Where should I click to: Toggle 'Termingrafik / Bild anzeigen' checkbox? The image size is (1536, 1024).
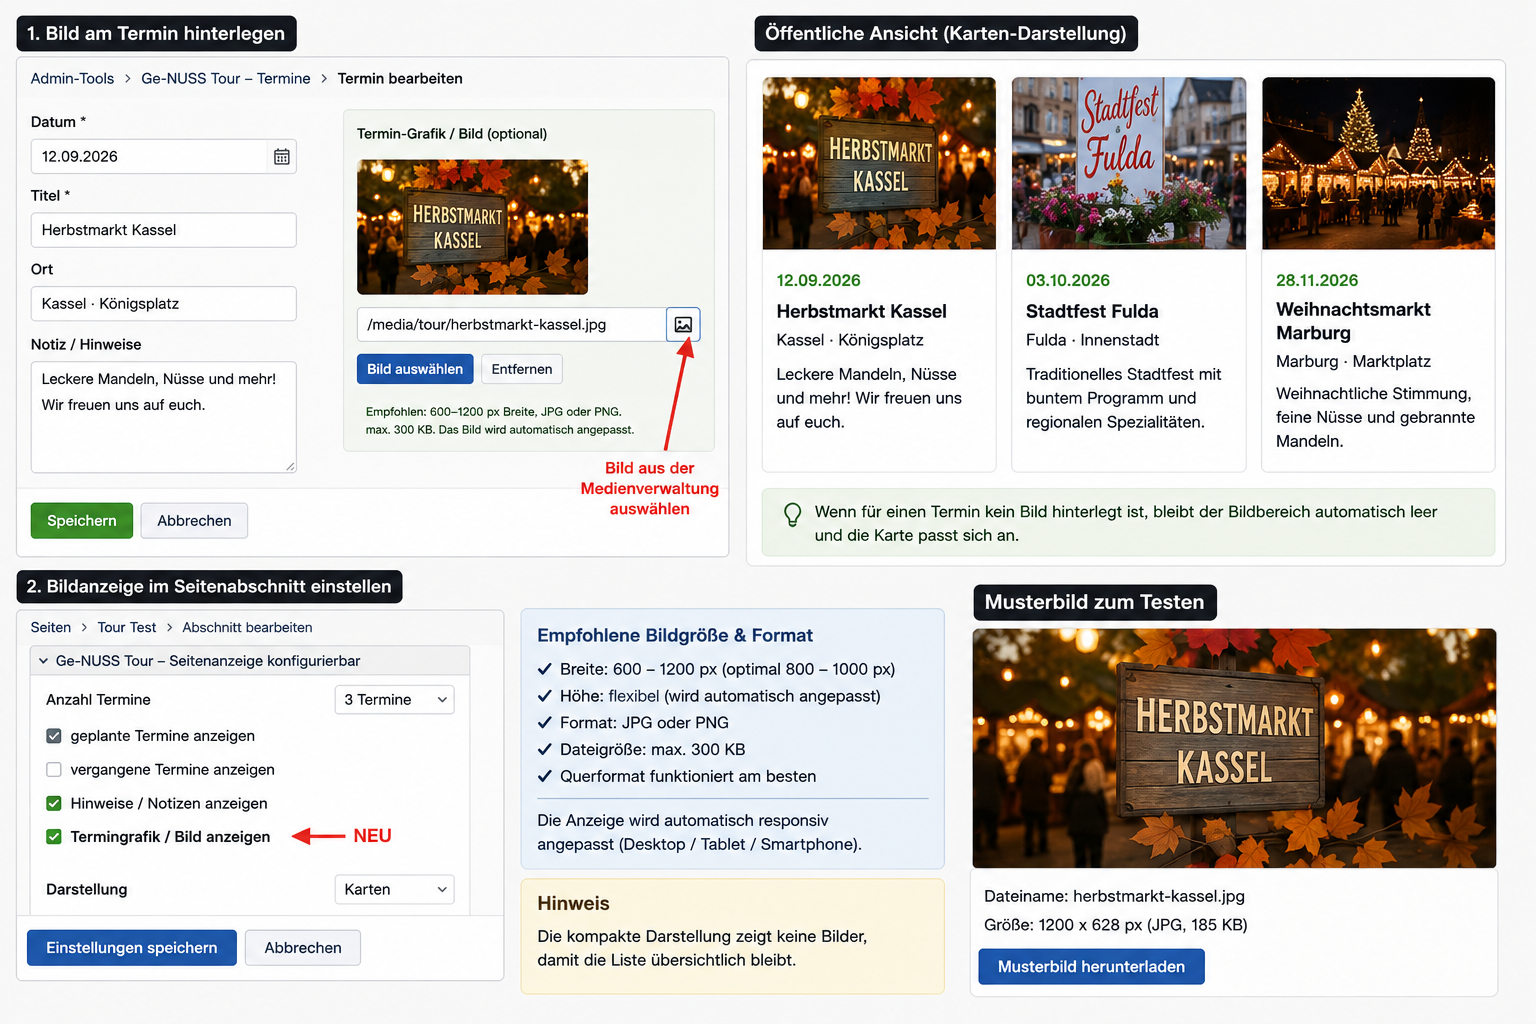point(54,837)
